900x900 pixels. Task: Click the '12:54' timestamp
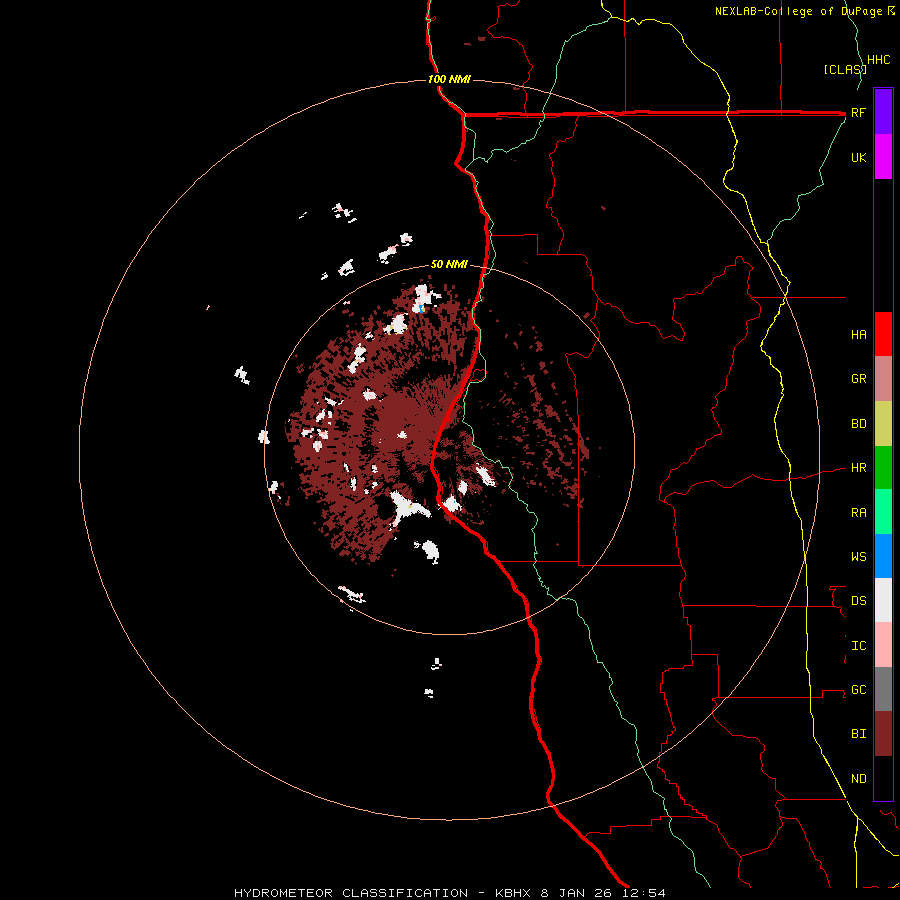click(642, 893)
